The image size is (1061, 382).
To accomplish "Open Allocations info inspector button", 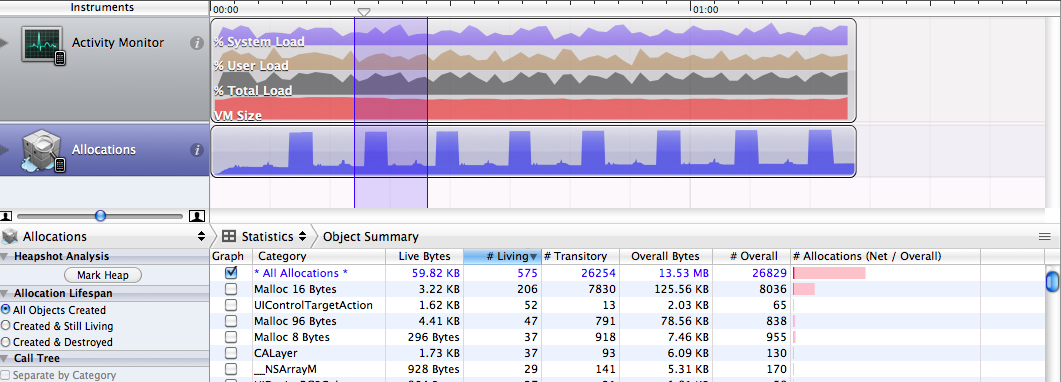I will 197,150.
